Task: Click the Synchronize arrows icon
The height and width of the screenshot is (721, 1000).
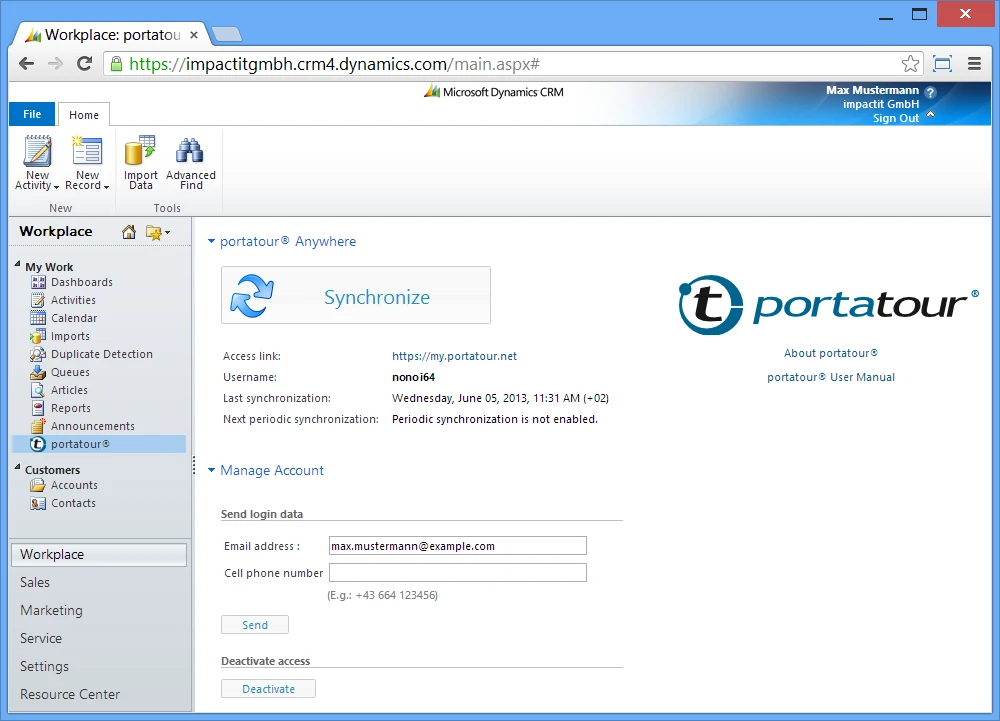Action: pos(252,296)
